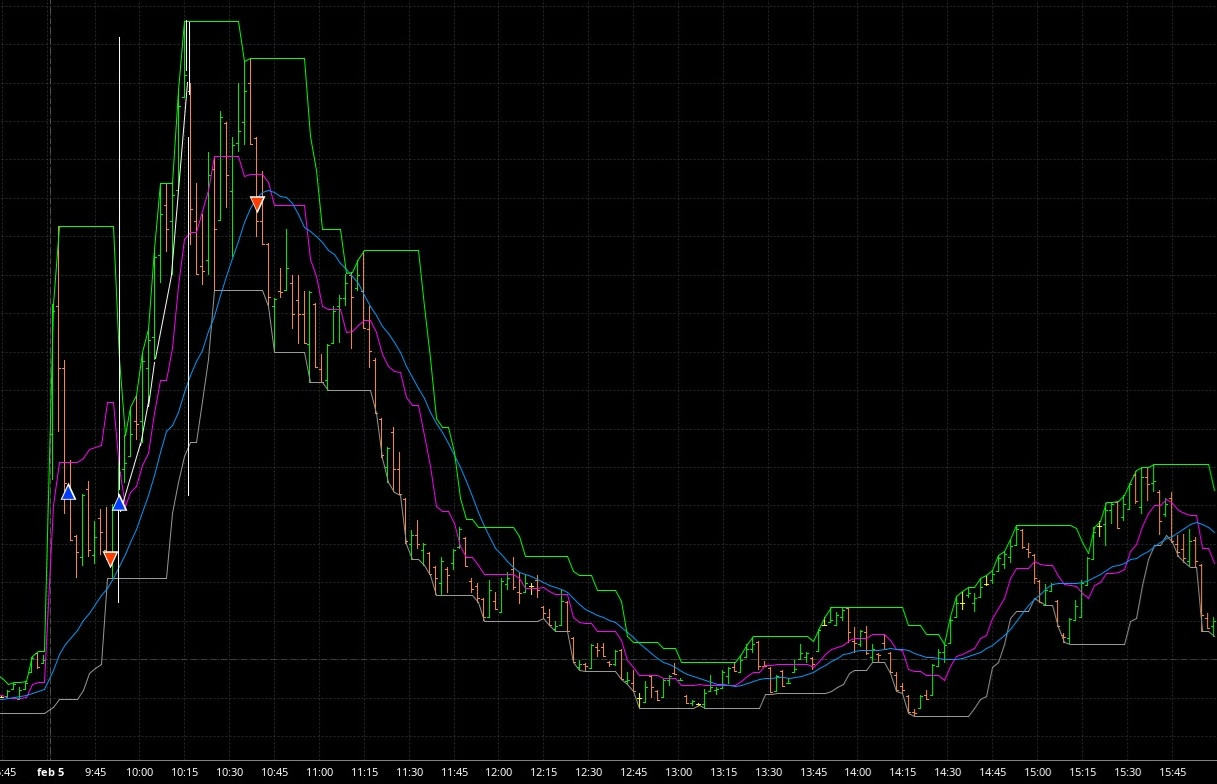The image size is (1217, 784).
Task: Select the 14:00 time axis label
Action: click(x=858, y=772)
